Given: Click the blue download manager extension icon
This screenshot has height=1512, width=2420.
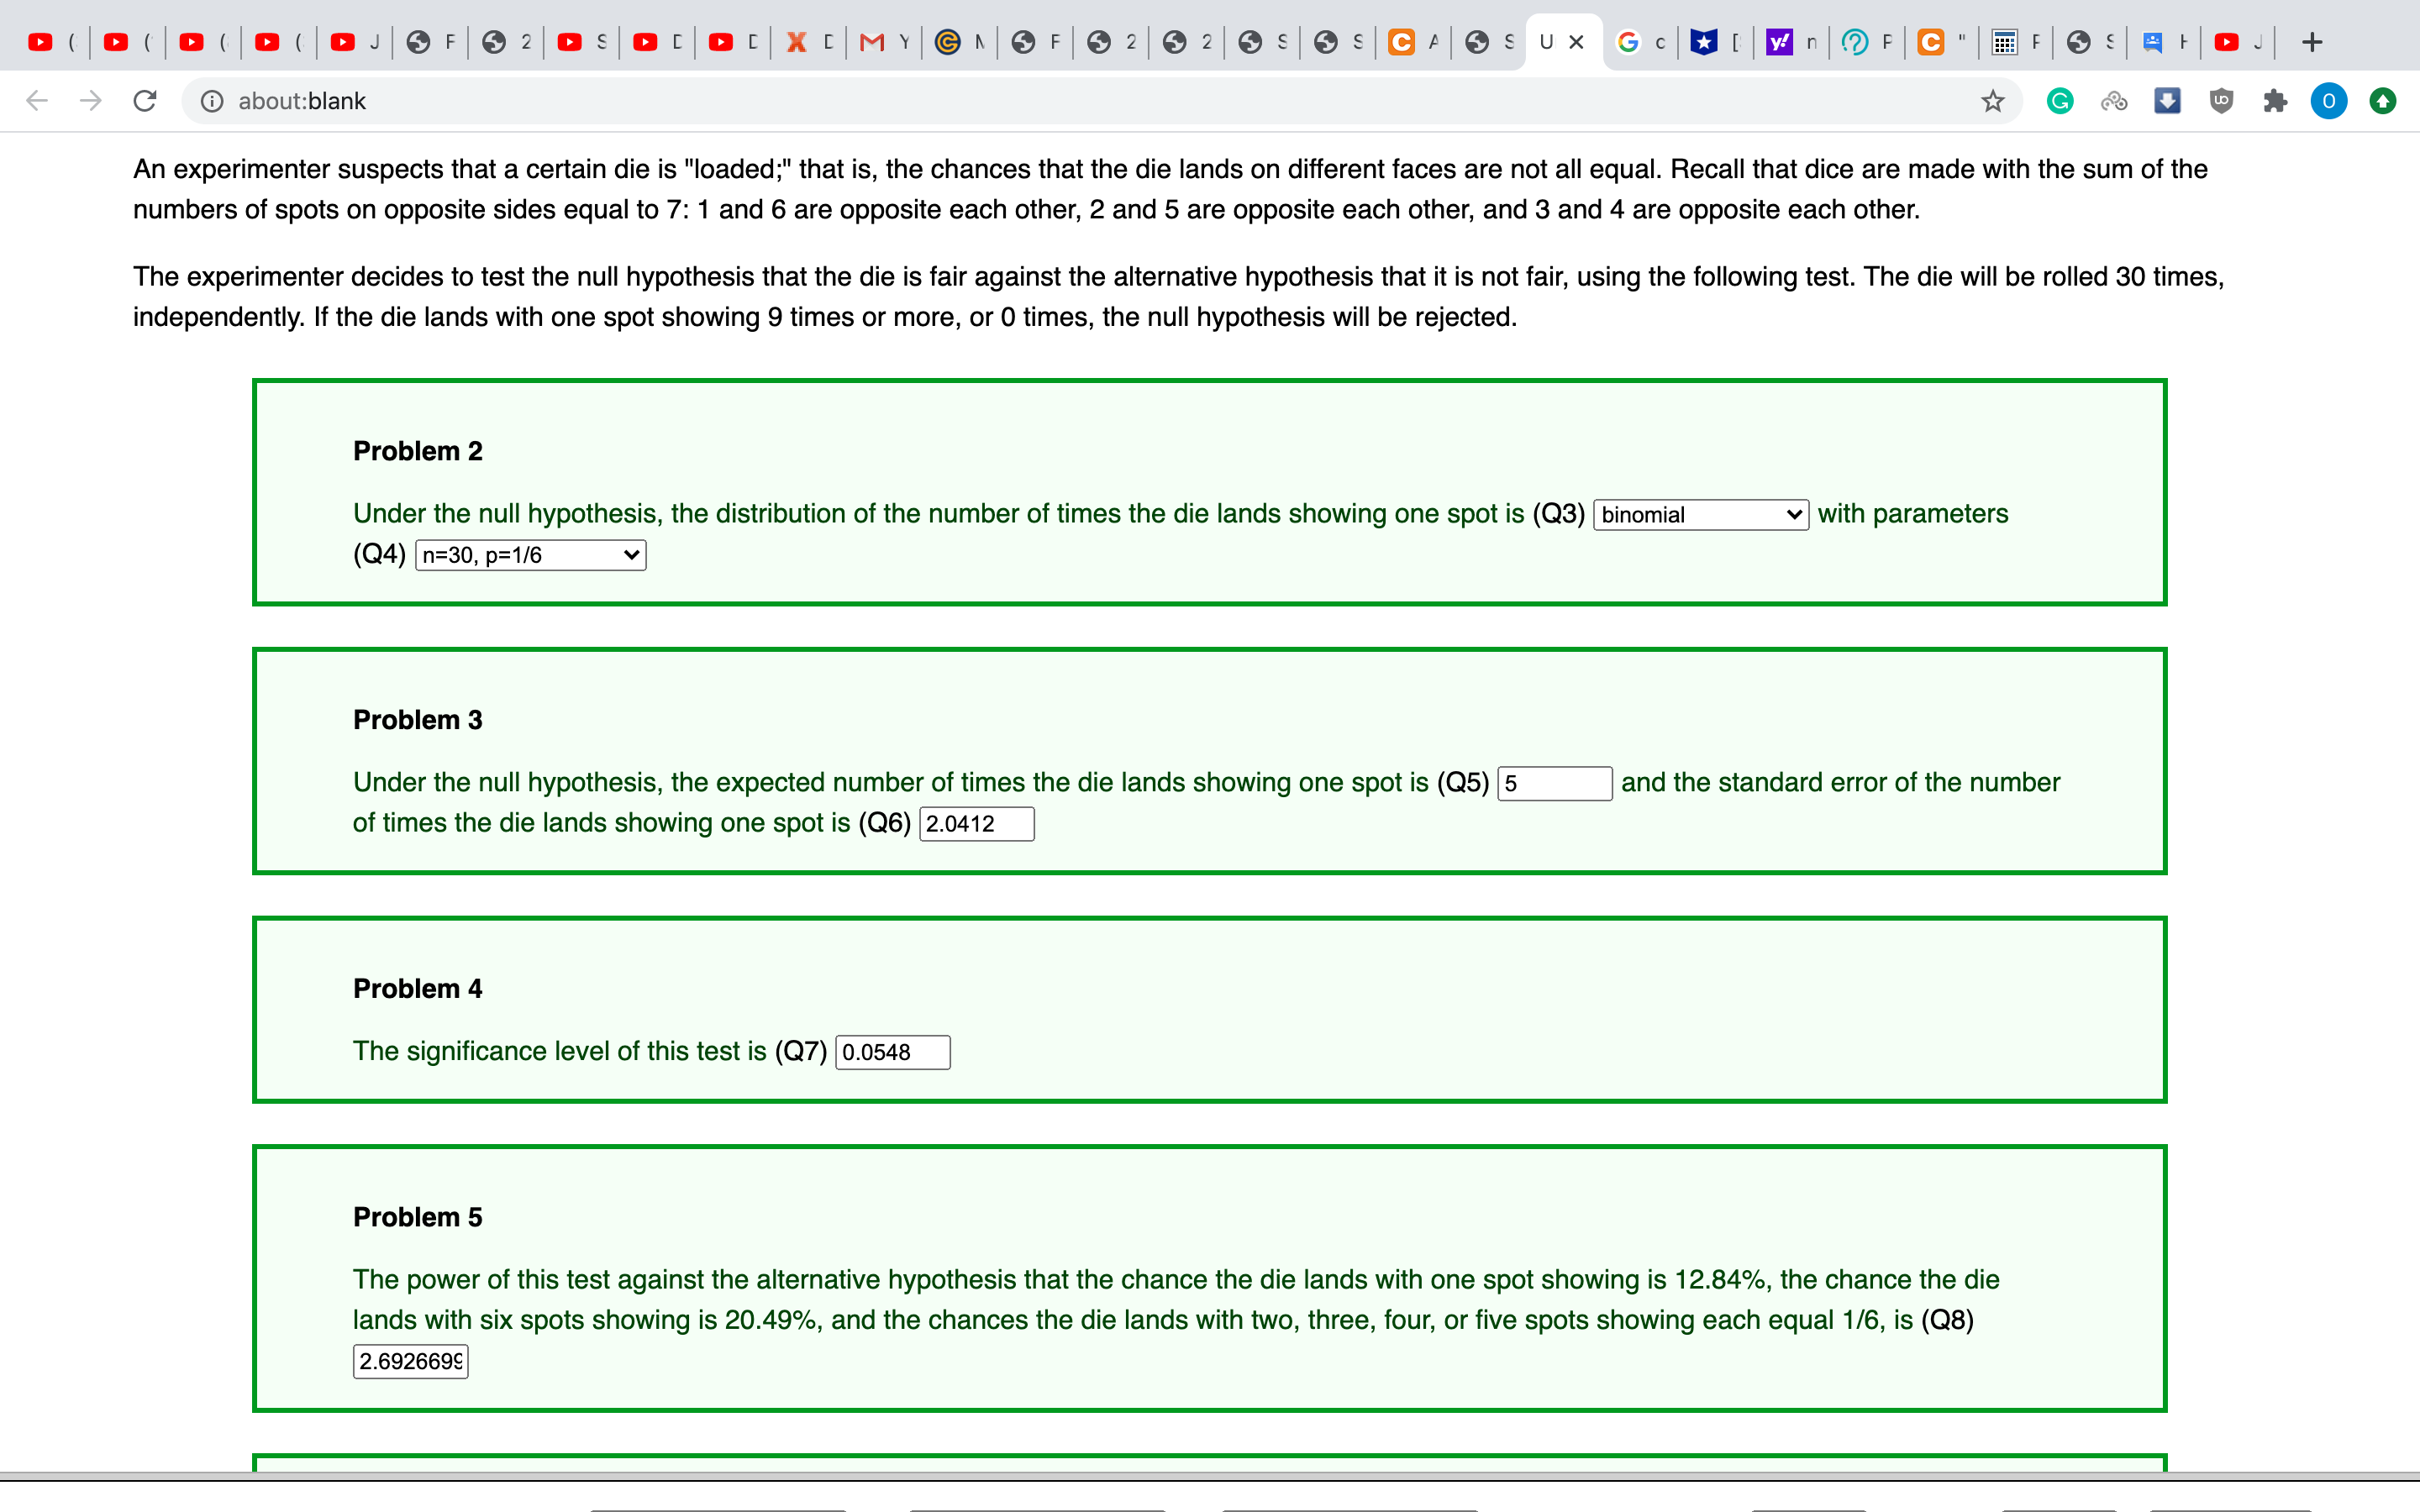Looking at the screenshot, I should (x=2167, y=100).
